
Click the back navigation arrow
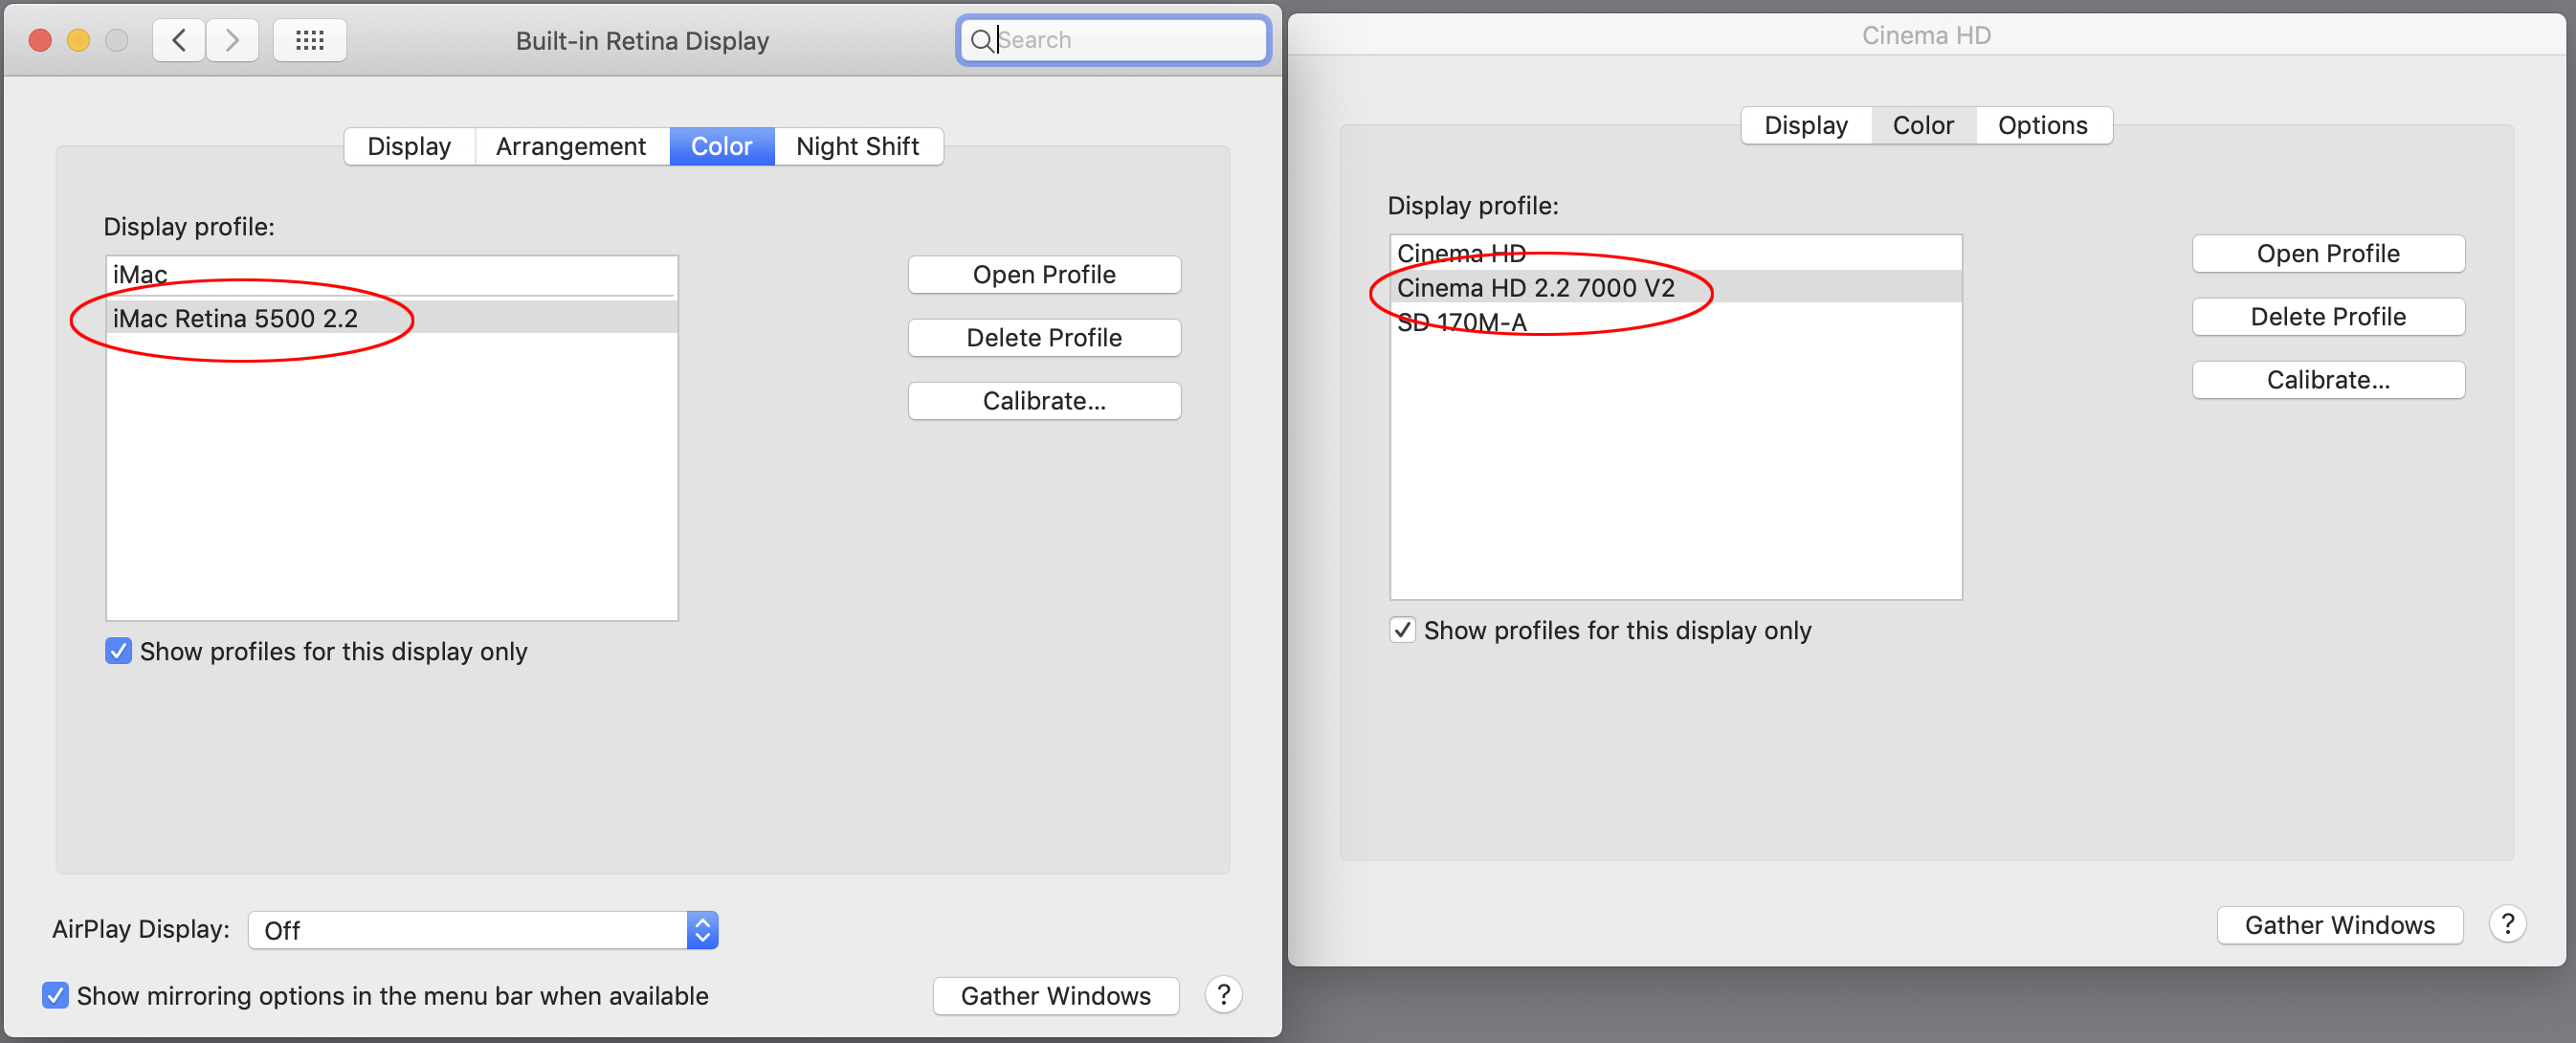coord(178,40)
